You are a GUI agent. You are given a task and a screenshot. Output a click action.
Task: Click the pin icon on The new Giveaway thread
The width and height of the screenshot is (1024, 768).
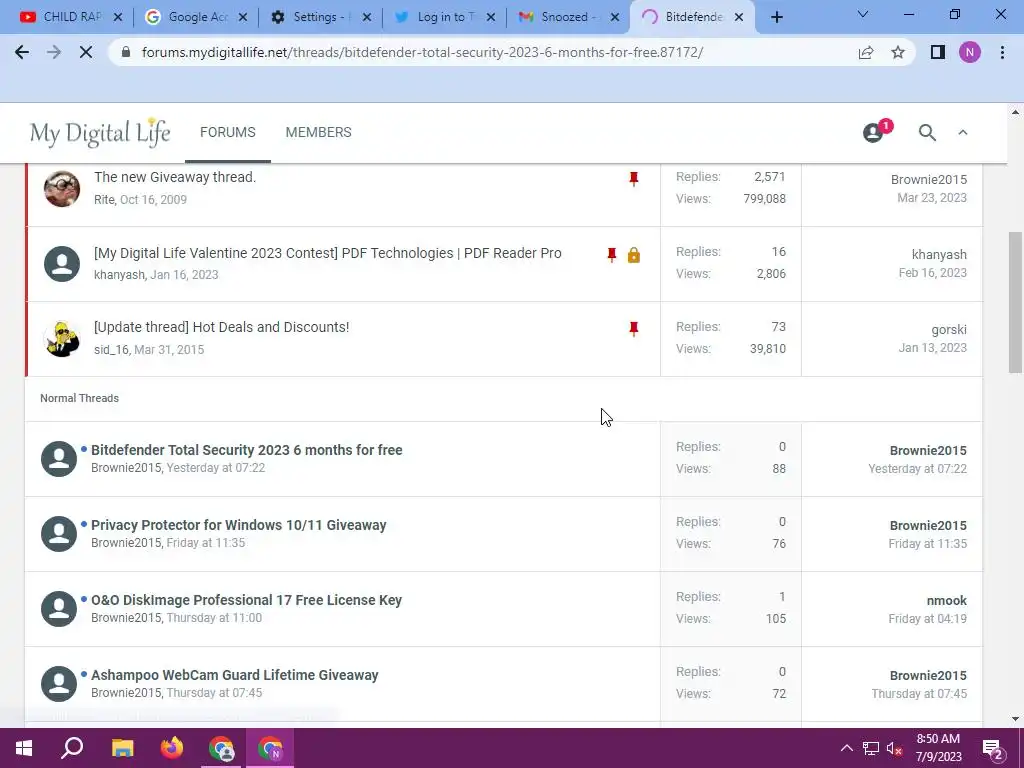coord(633,179)
